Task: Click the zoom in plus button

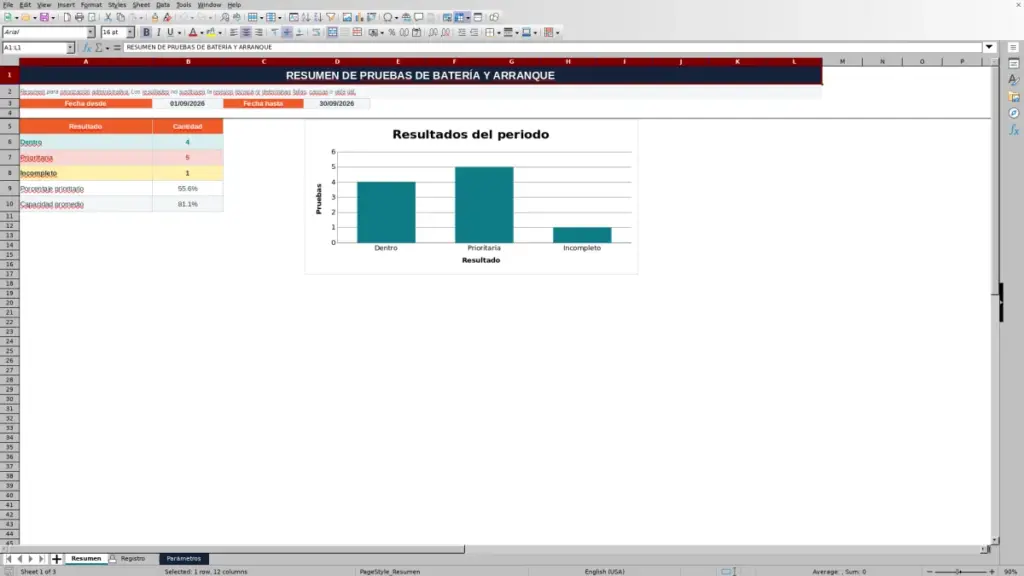Action: tap(992, 572)
